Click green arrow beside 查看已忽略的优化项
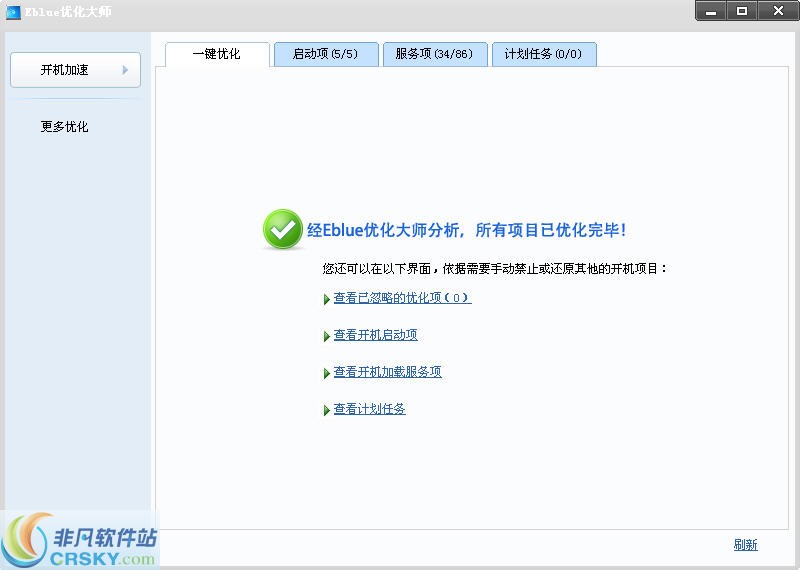The height and width of the screenshot is (570, 800). click(x=327, y=299)
